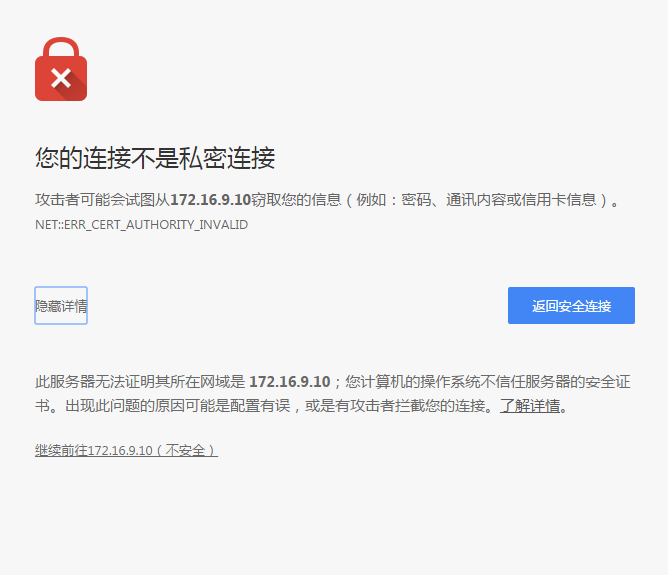The width and height of the screenshot is (668, 575).
Task: Click the text 此服务器无法证明其所在网域是
Action: click(138, 382)
